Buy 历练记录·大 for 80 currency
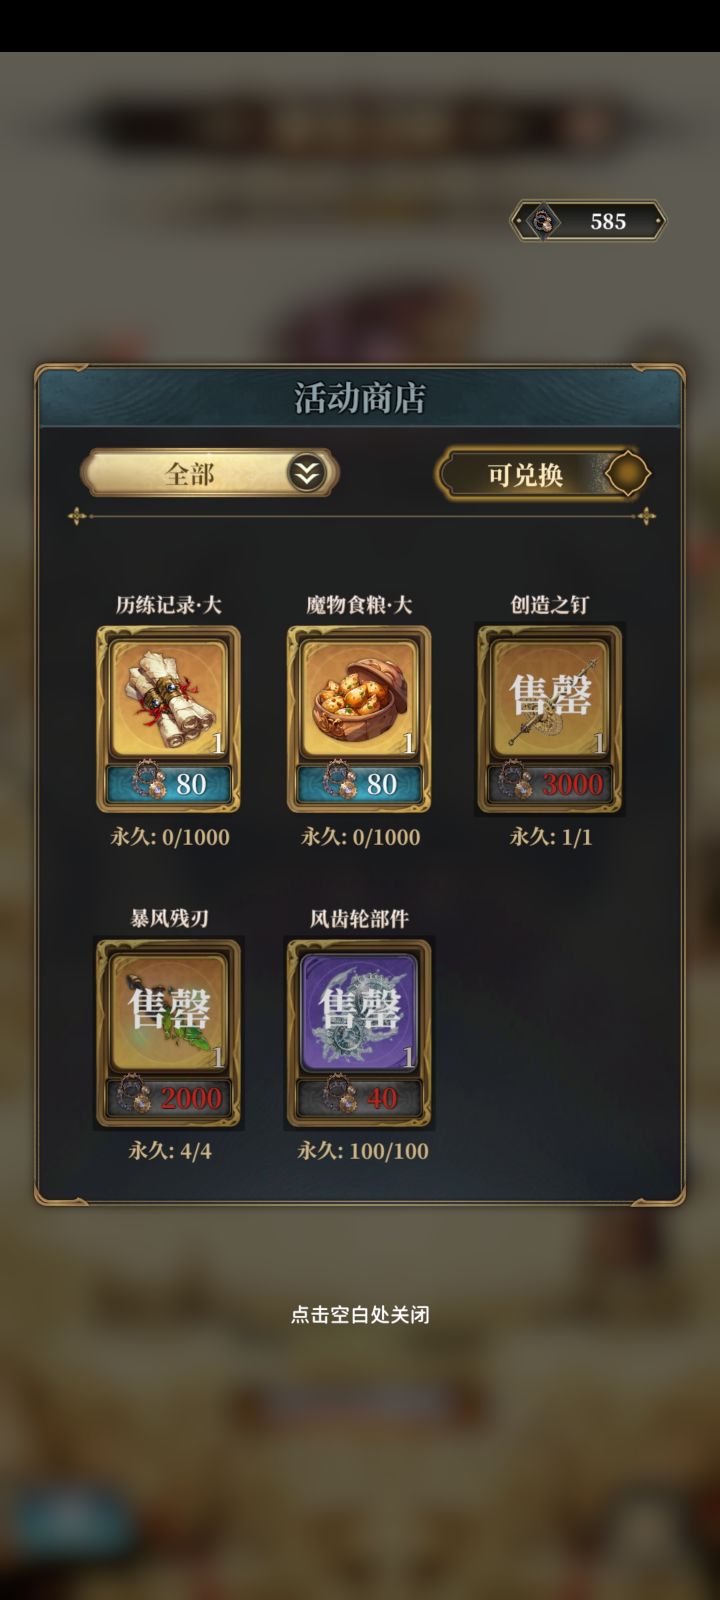This screenshot has width=720, height=1600. click(x=169, y=784)
